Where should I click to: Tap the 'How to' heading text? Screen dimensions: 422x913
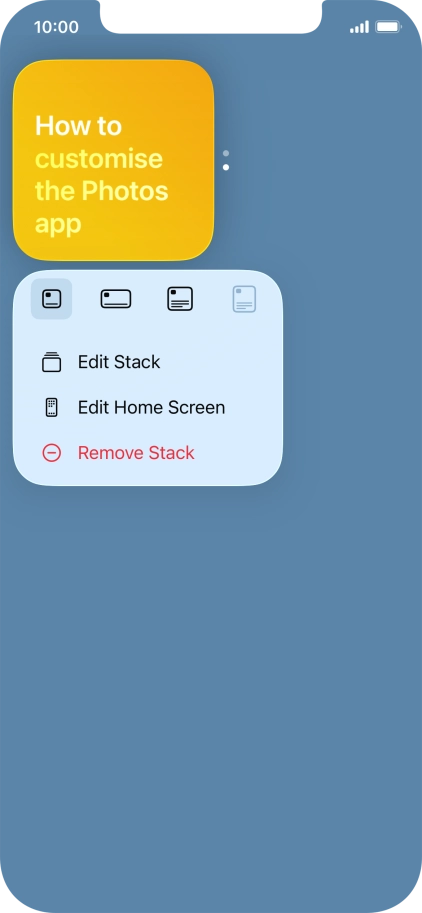tap(78, 126)
